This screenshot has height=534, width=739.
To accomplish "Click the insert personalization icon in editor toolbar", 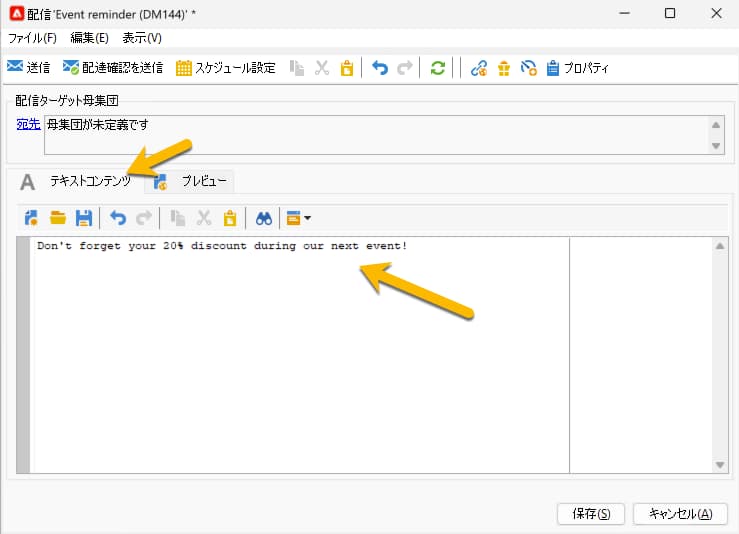I will pyautogui.click(x=32, y=218).
